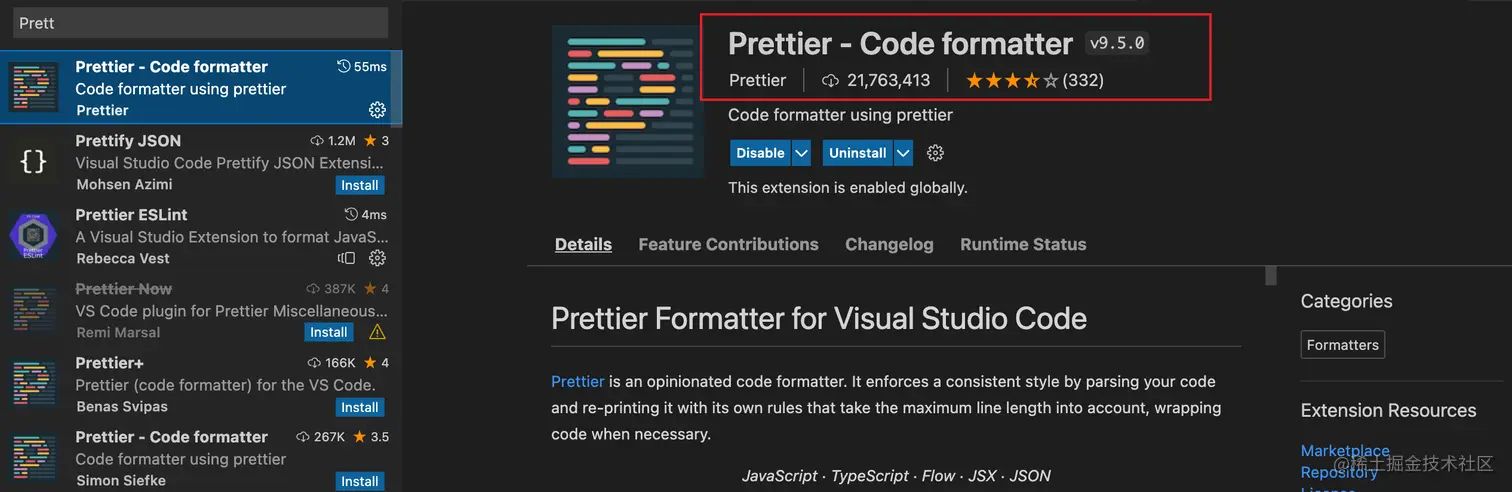Image resolution: width=1512 pixels, height=492 pixels.
Task: Click Prettify JSON star rating 3
Action: click(377, 141)
